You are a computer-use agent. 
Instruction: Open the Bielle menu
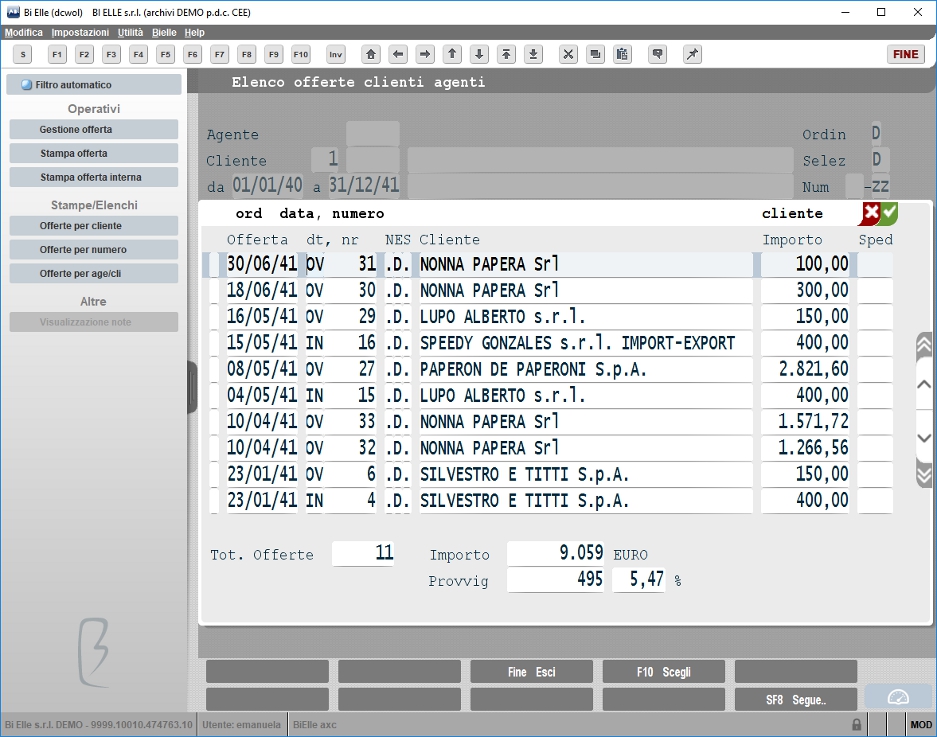(x=164, y=32)
